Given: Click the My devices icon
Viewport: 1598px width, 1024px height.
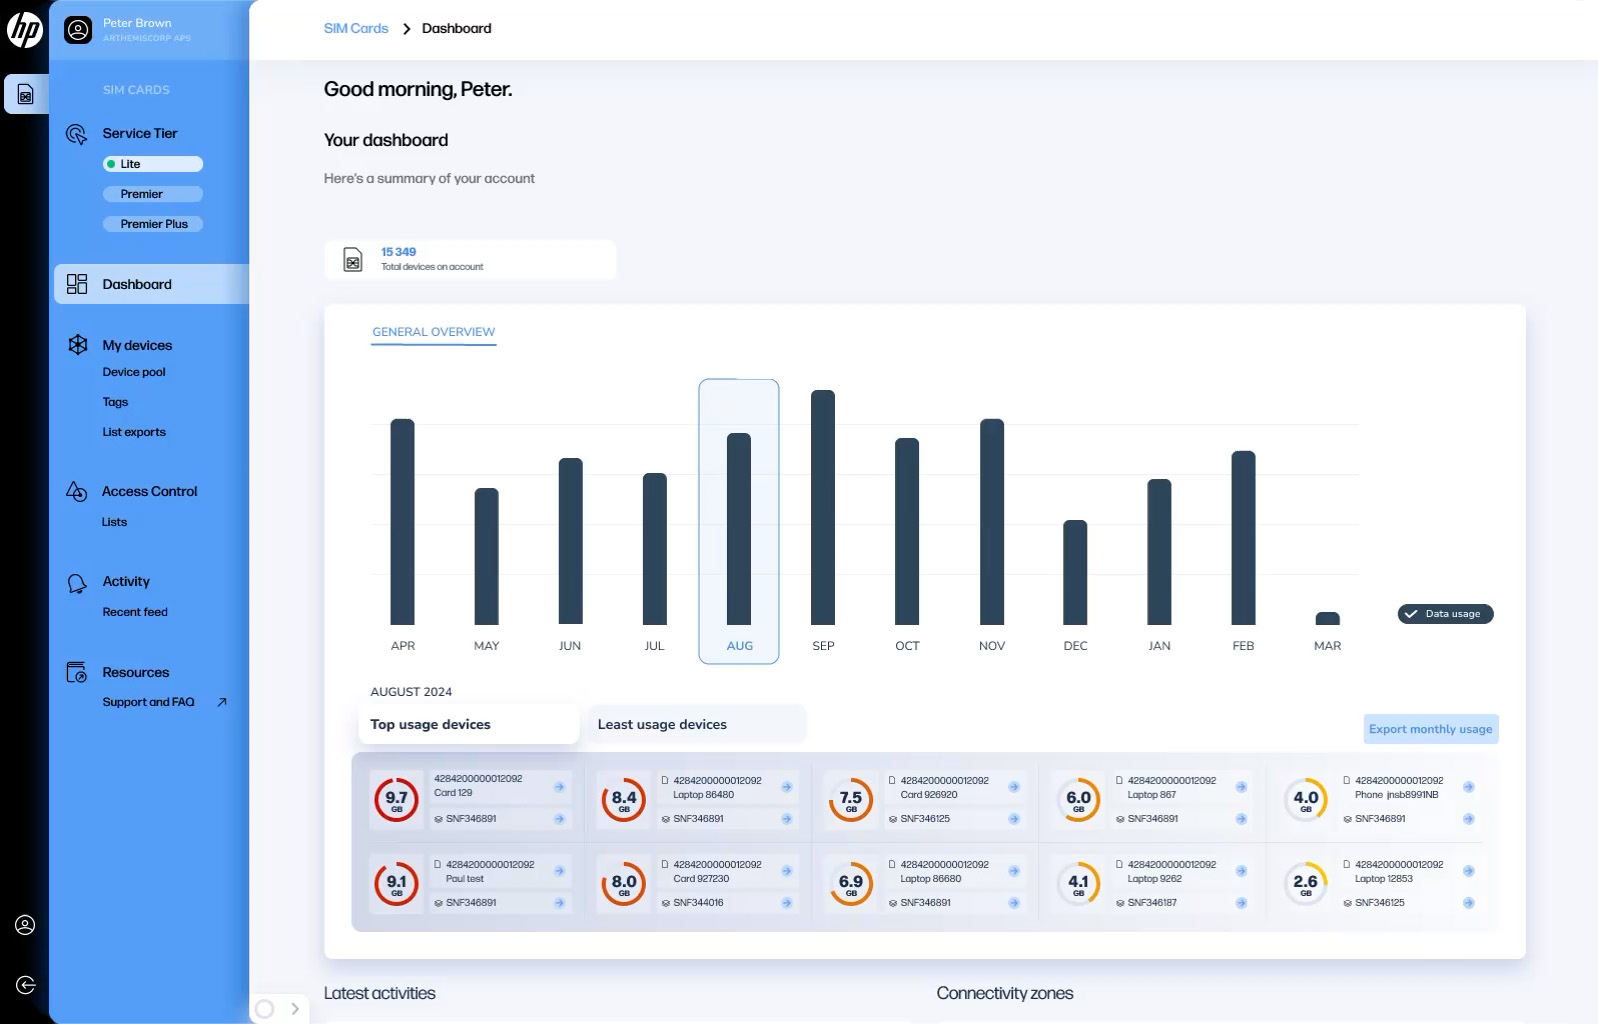Looking at the screenshot, I should coord(78,345).
